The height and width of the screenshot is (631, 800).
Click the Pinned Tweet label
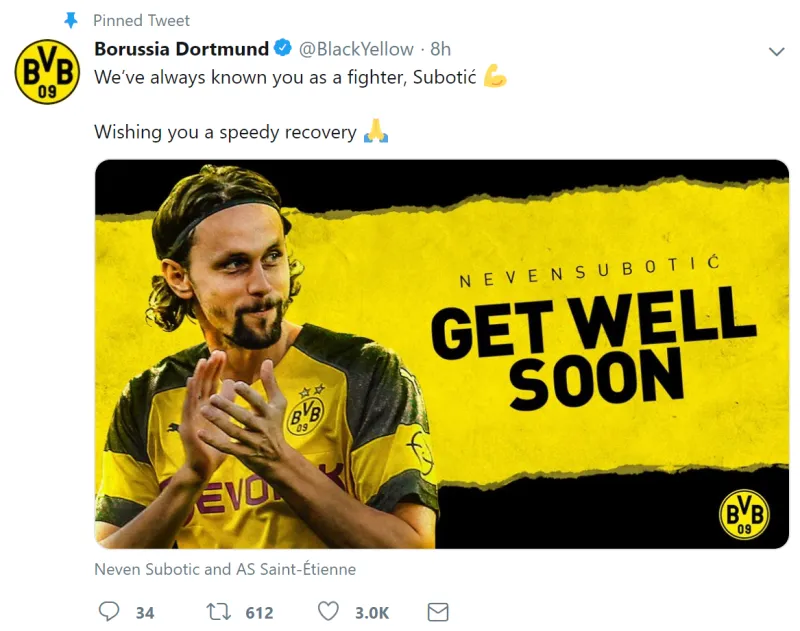(x=141, y=20)
